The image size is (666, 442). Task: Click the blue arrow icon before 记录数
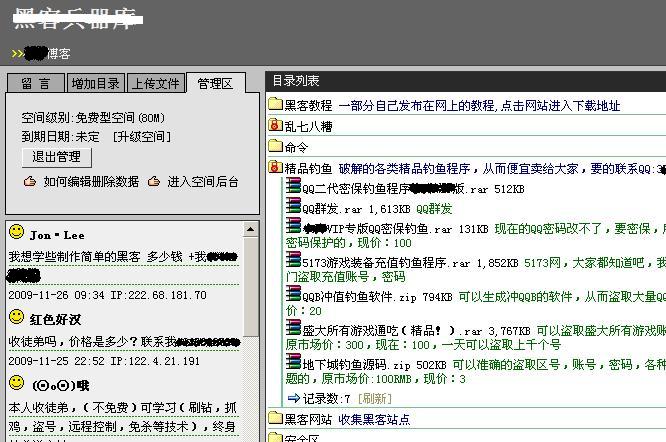(x=293, y=398)
